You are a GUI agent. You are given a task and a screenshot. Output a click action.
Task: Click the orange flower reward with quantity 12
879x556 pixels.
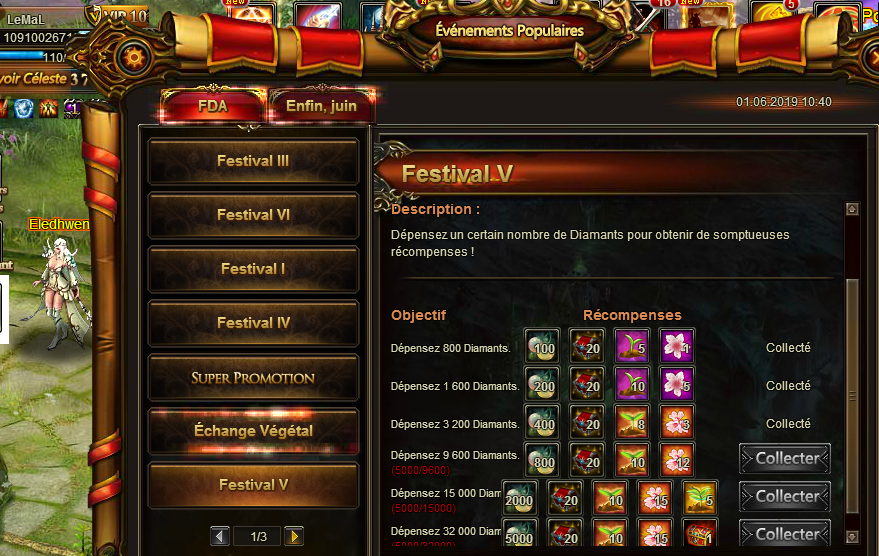click(x=677, y=460)
